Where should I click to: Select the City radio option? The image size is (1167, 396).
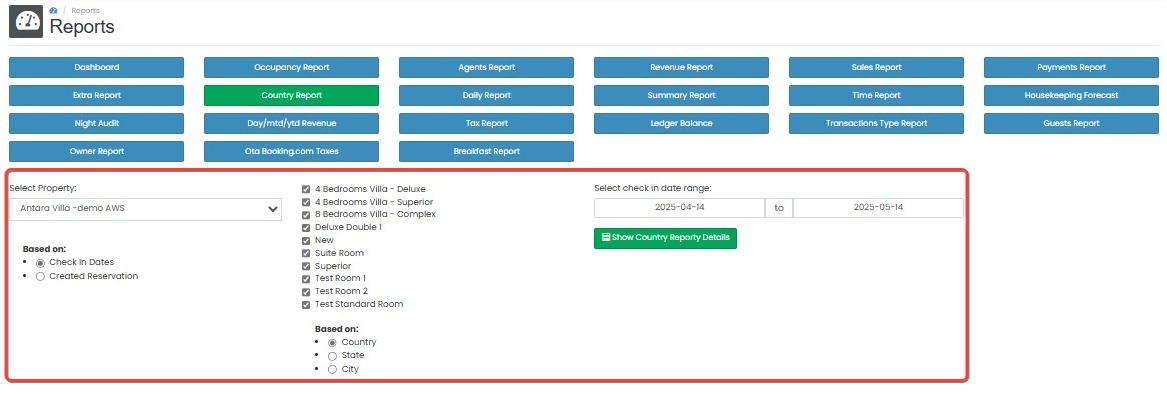click(x=333, y=369)
